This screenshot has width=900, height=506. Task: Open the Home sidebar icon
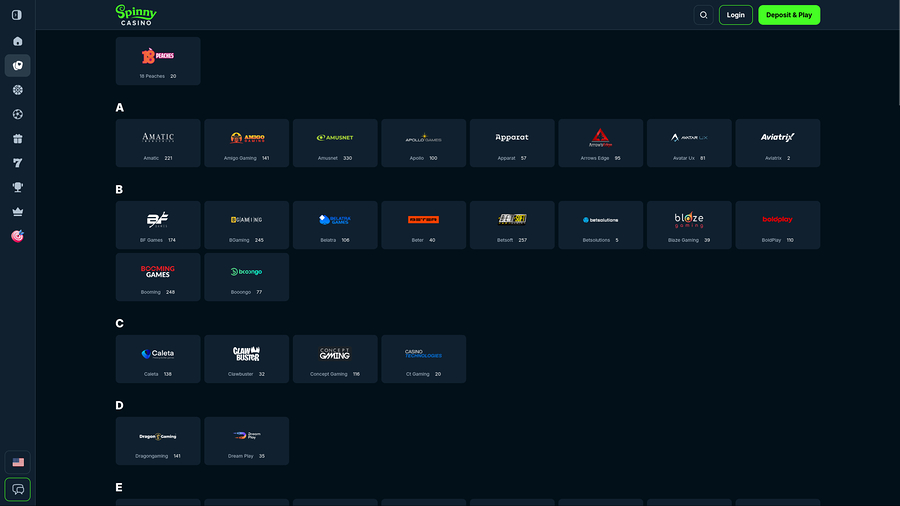click(x=18, y=41)
